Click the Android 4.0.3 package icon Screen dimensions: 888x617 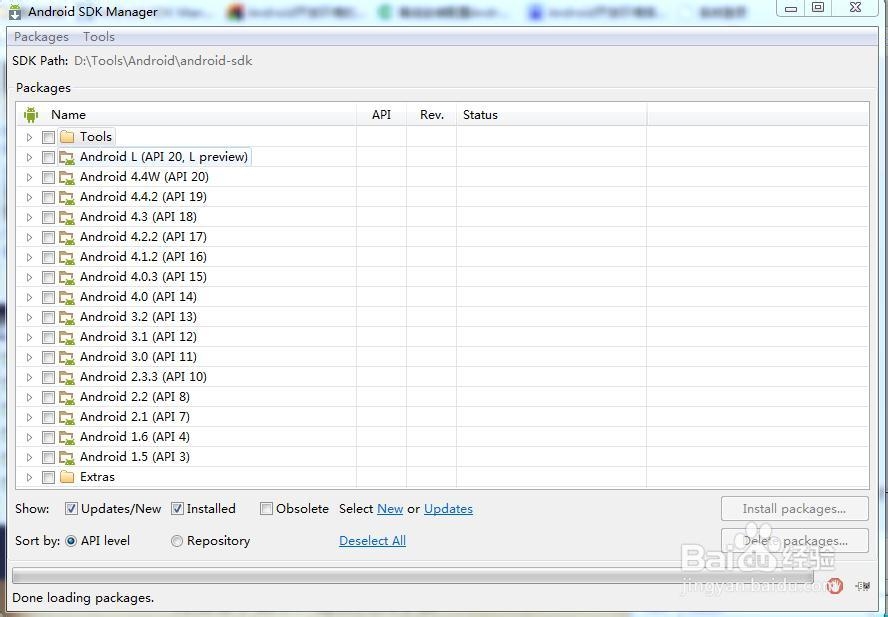(x=67, y=277)
